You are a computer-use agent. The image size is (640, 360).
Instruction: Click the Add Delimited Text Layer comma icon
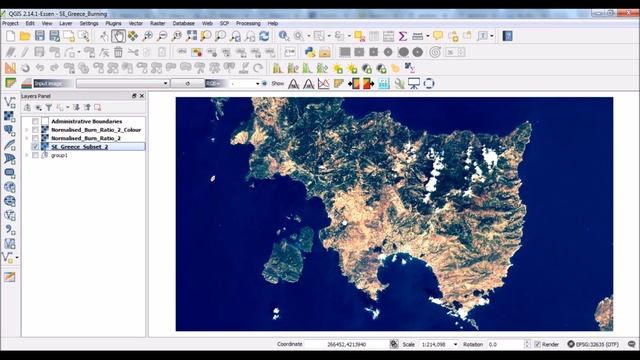coord(10,230)
